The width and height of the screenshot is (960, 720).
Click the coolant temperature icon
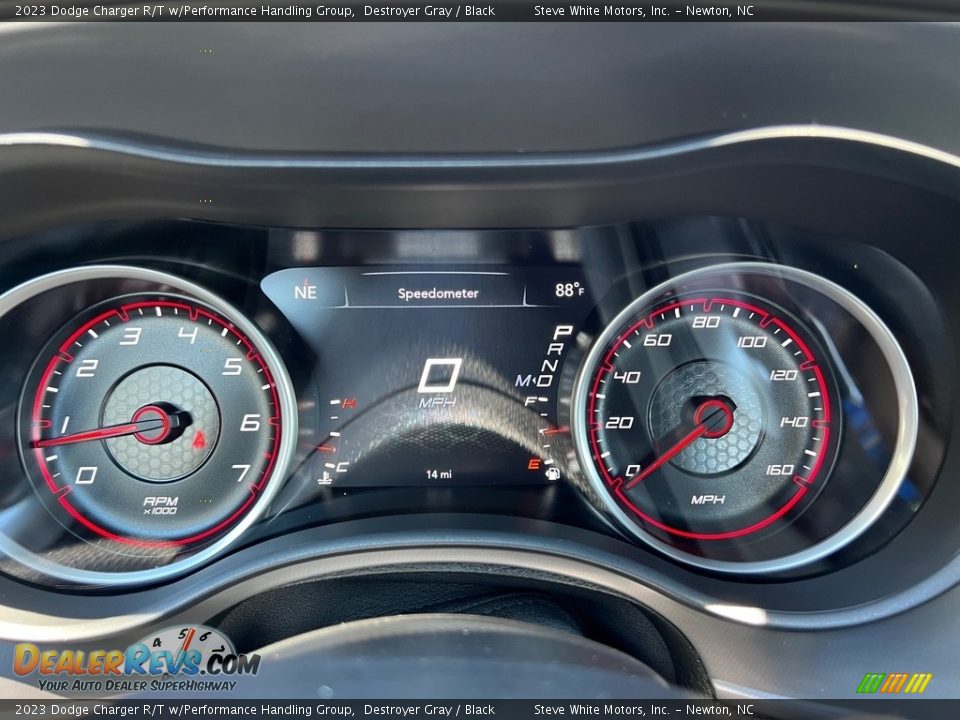point(325,477)
